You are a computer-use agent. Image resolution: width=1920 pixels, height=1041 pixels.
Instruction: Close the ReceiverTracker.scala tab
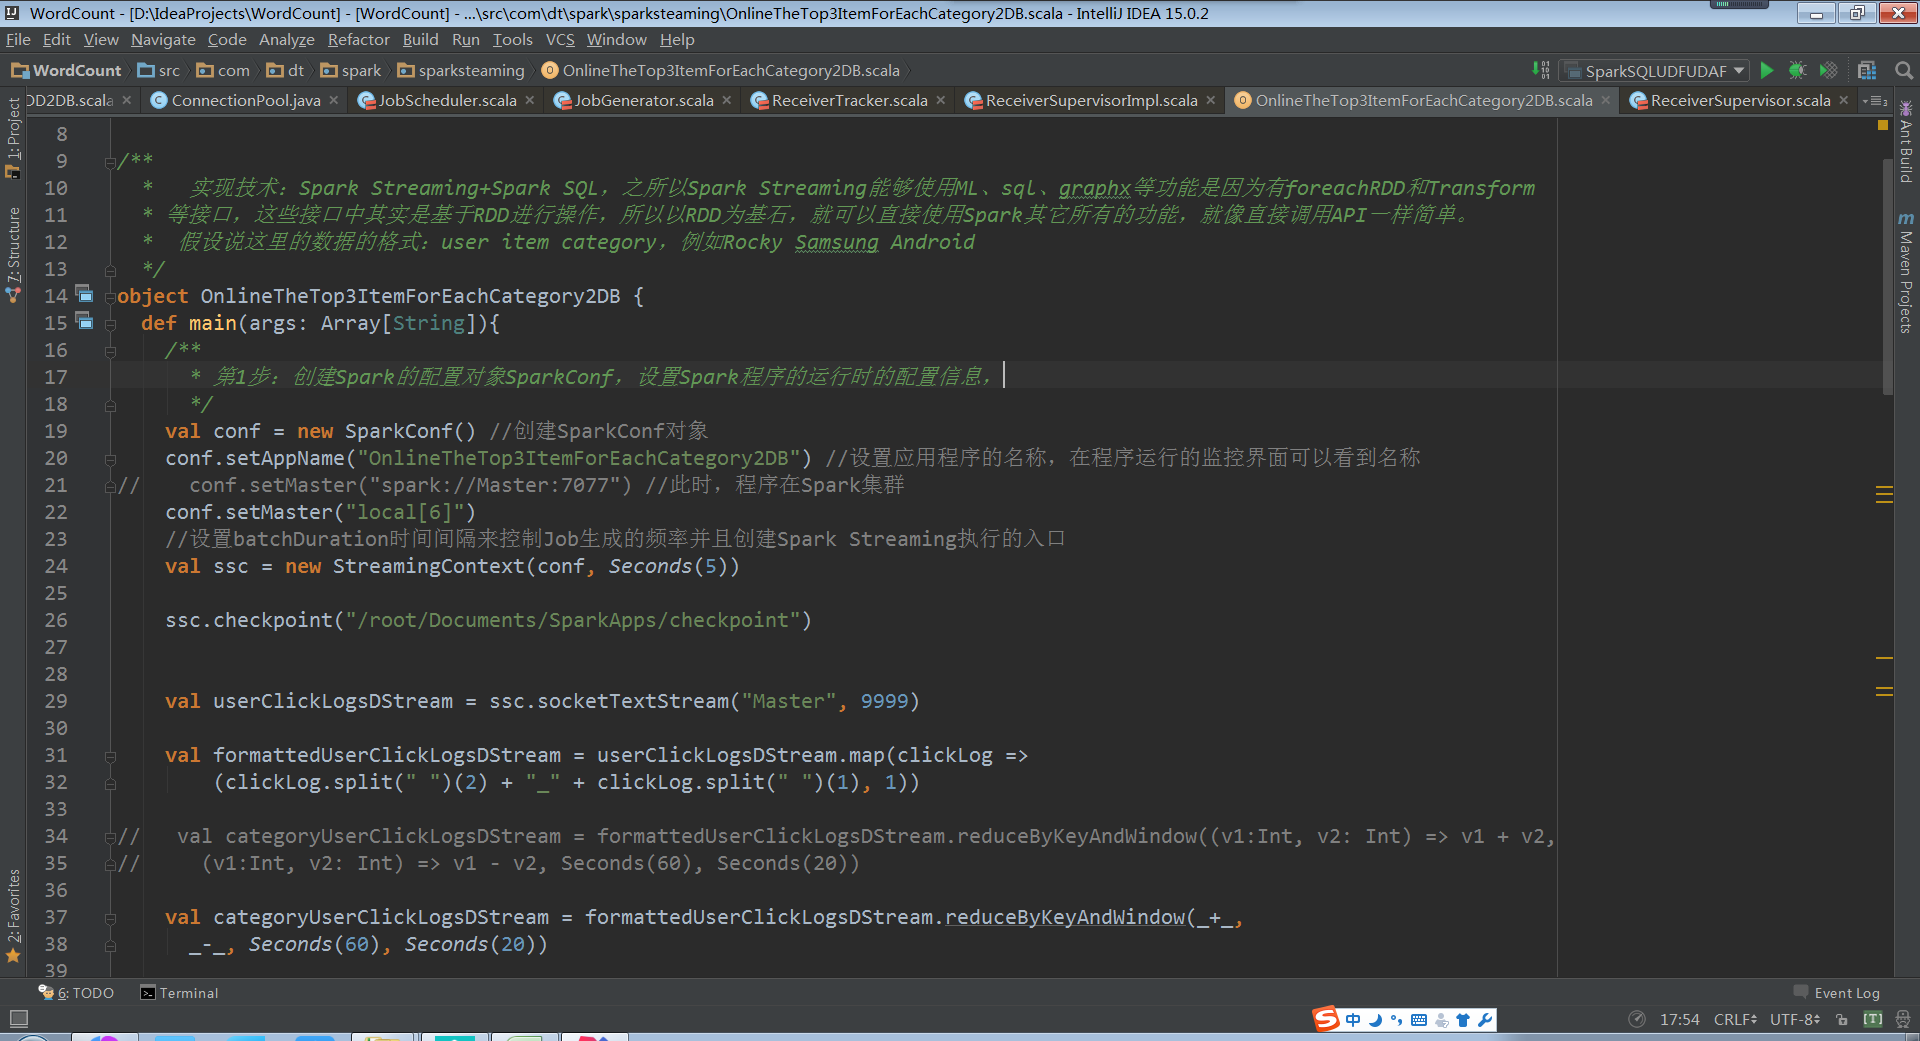[x=941, y=100]
